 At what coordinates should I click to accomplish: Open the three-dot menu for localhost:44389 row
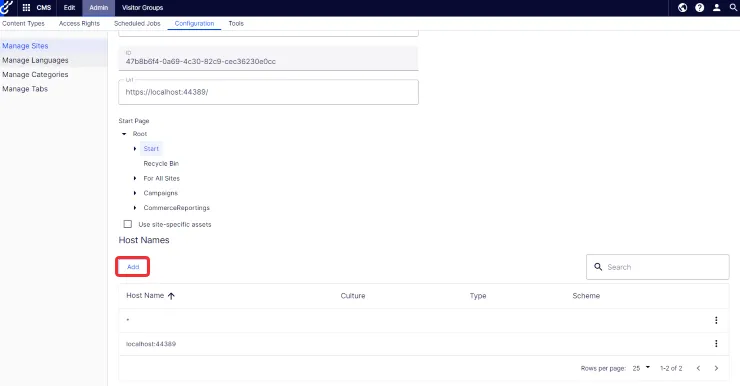coord(716,344)
